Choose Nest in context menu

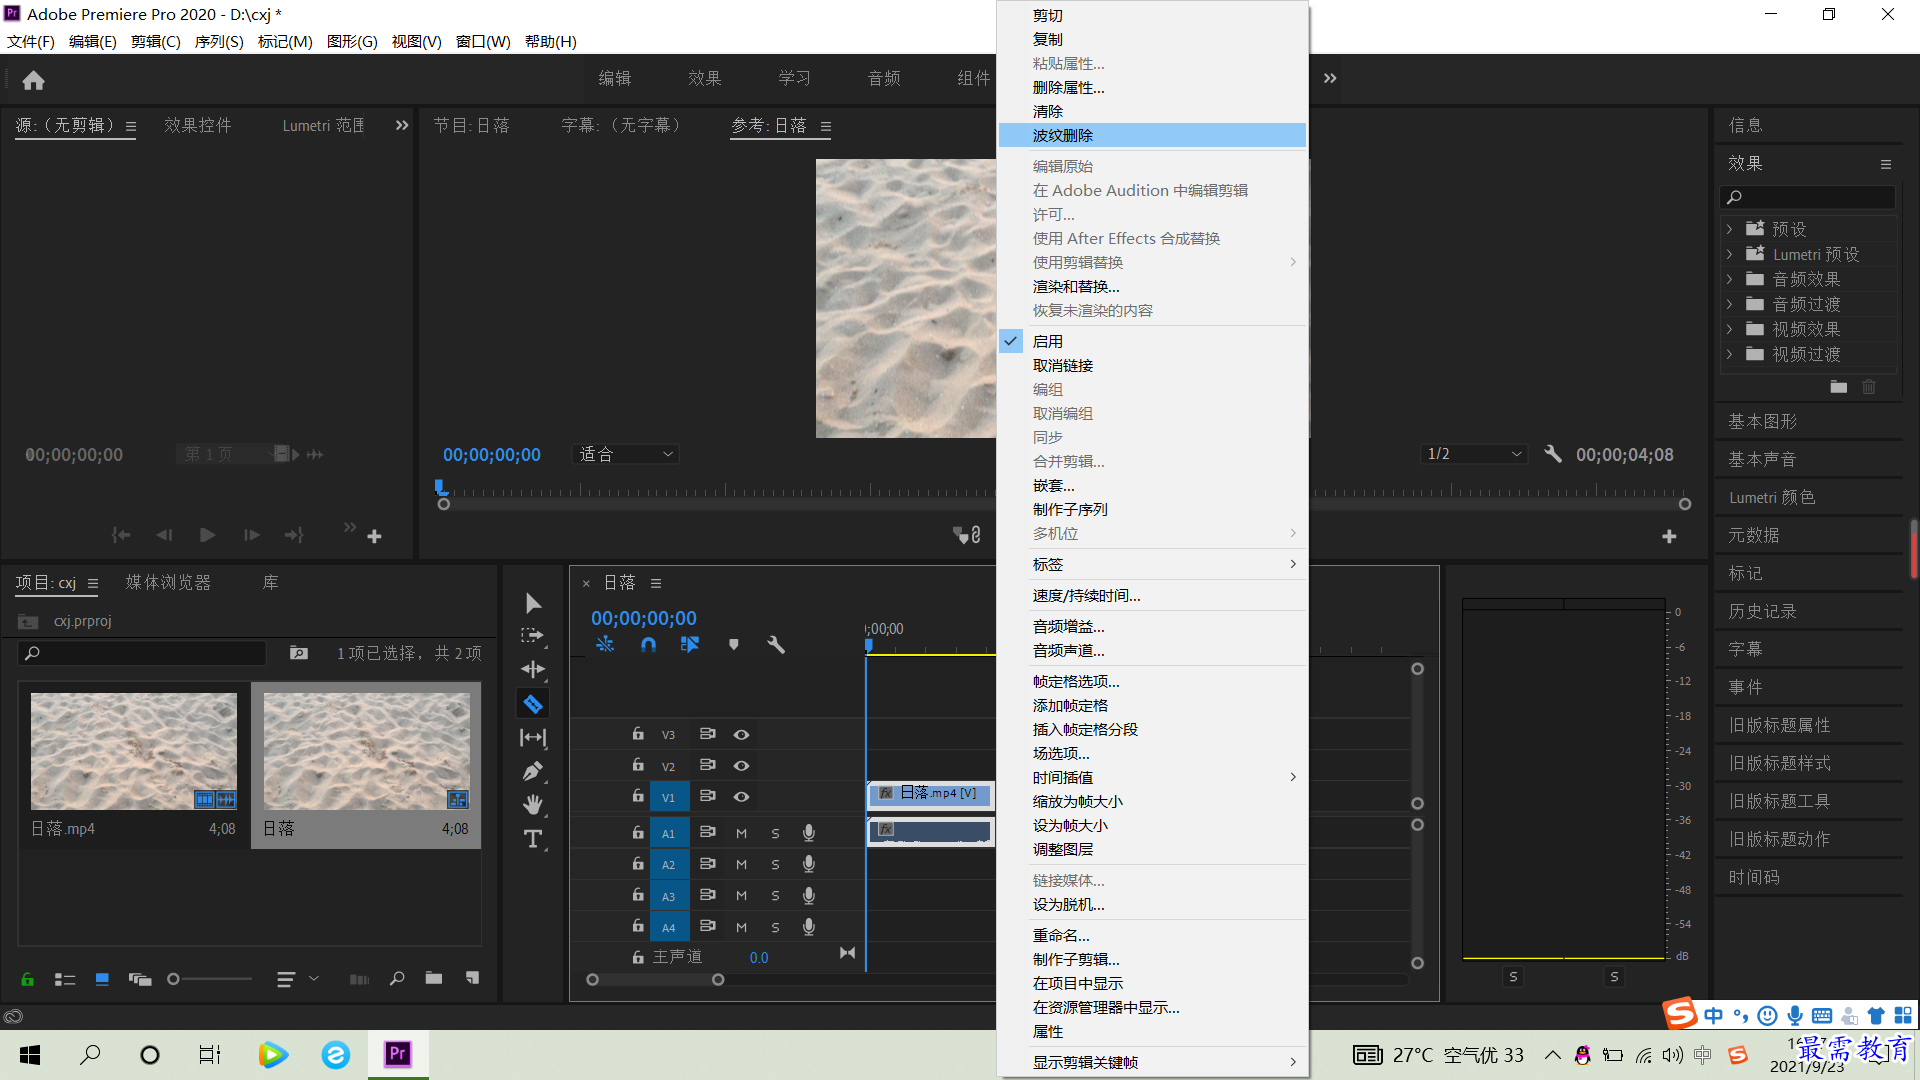1152,486
